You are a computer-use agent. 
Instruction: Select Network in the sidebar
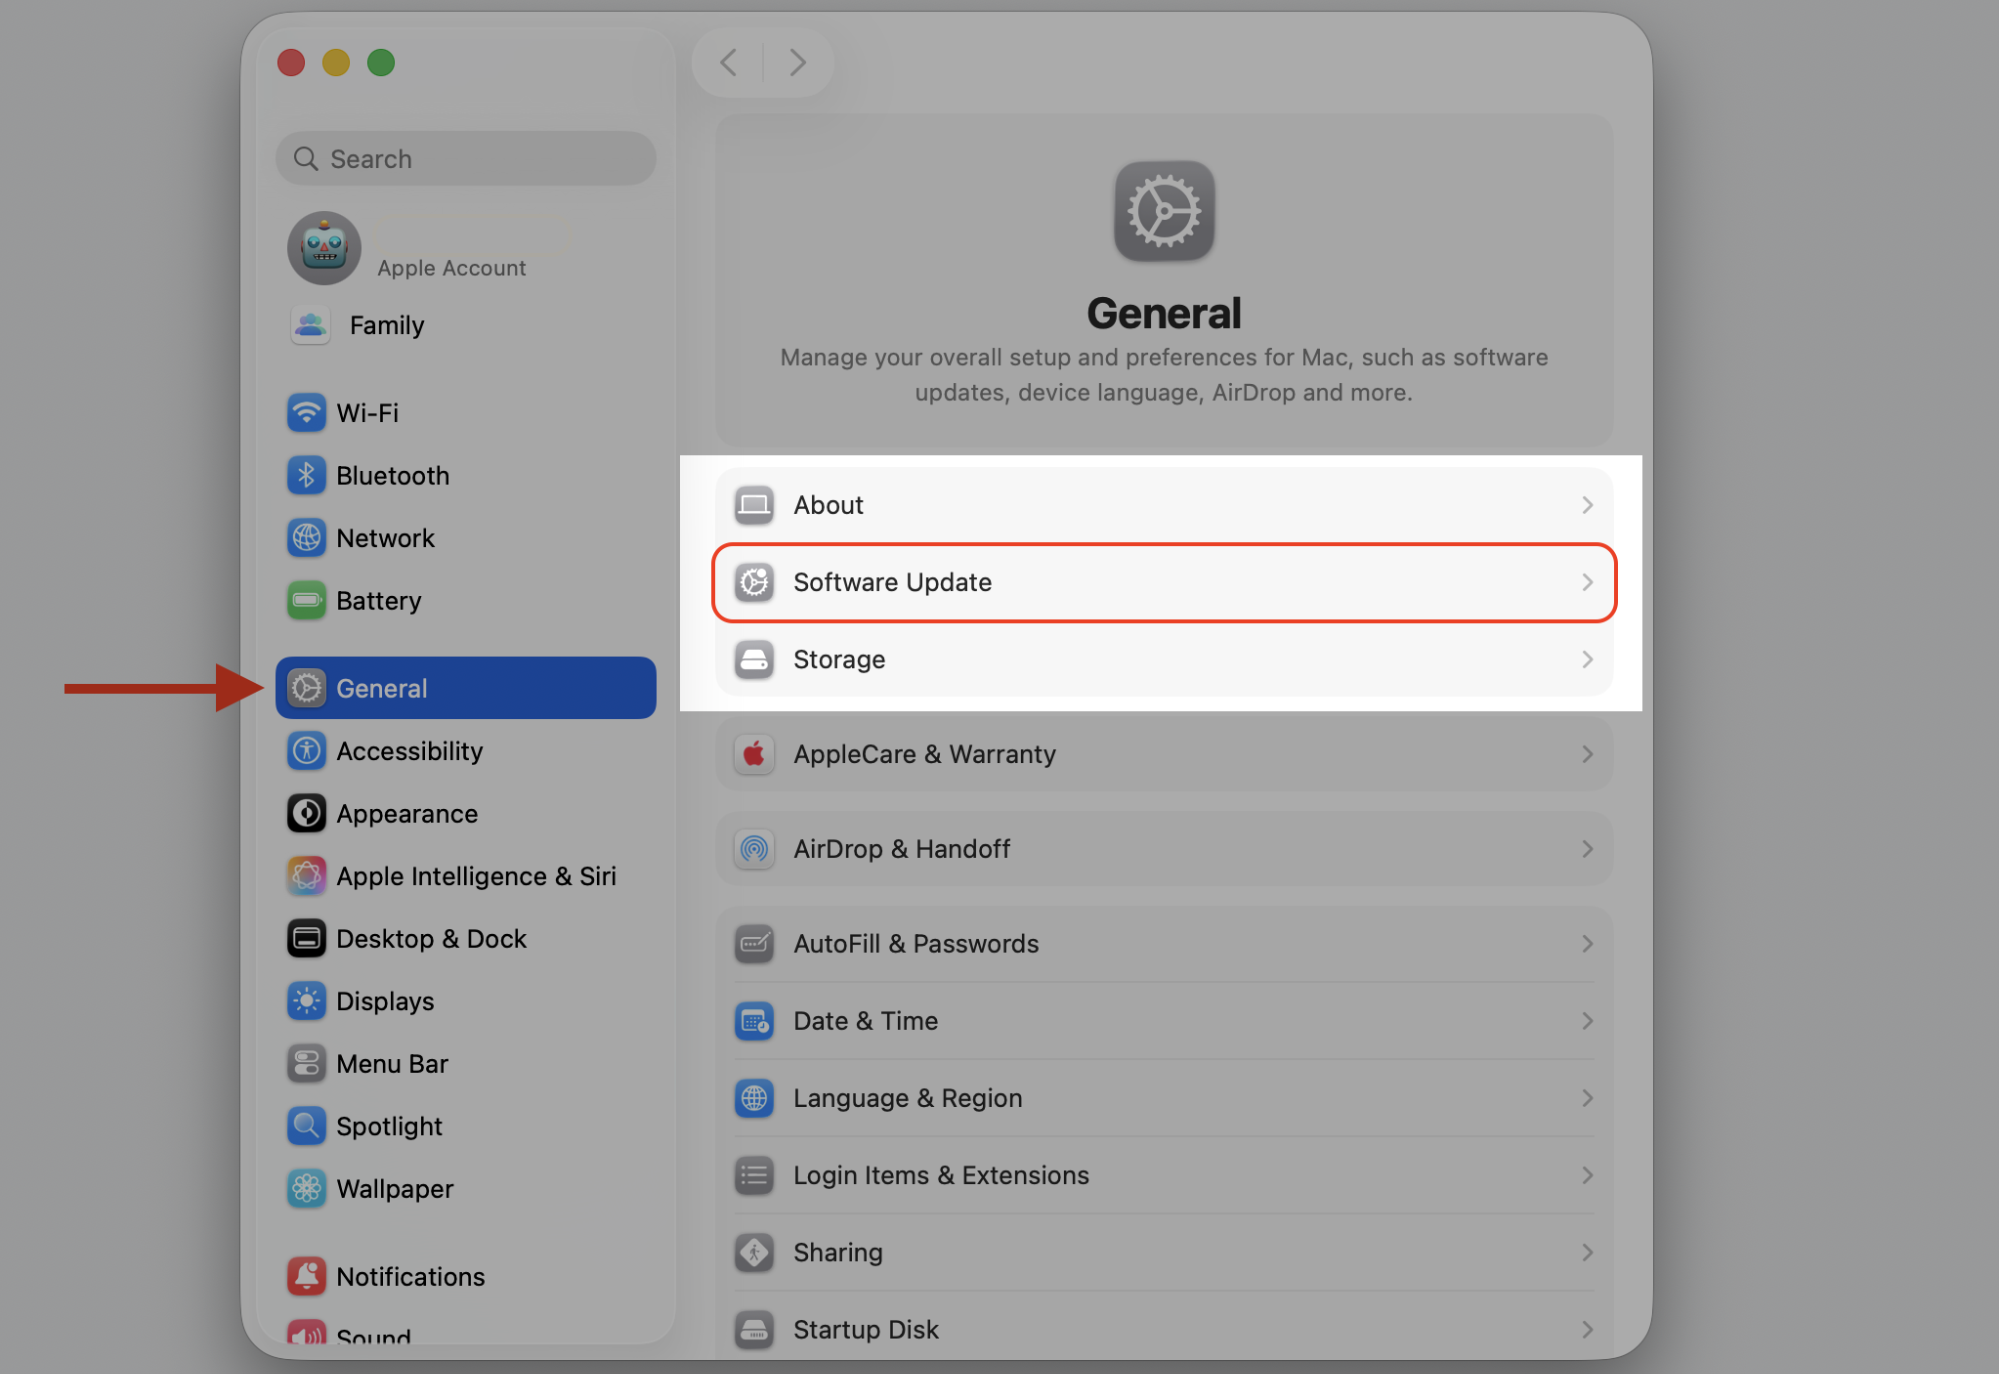tap(466, 538)
